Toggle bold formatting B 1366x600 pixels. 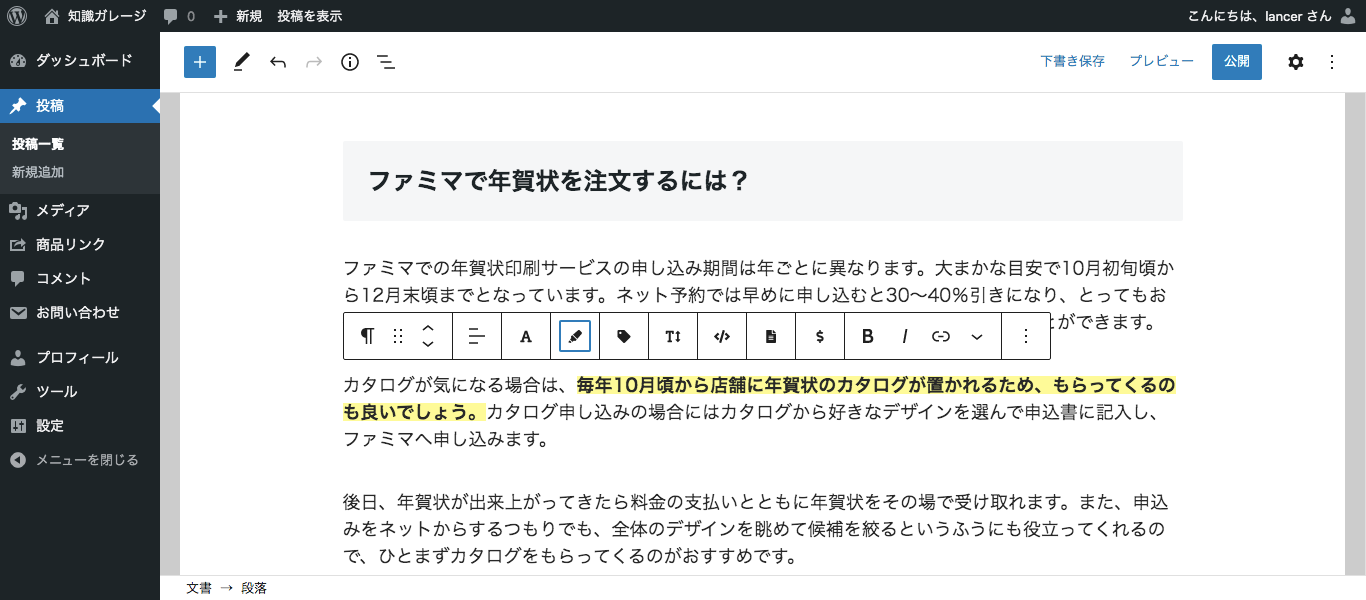click(x=868, y=336)
